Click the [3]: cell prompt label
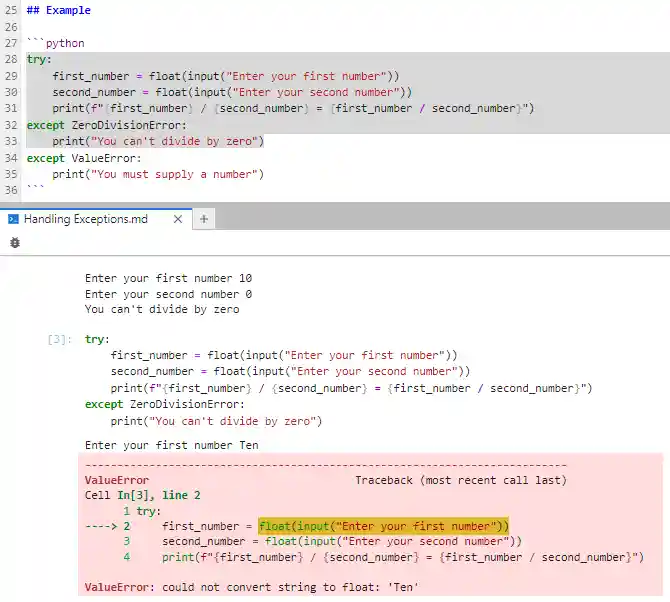670x602 pixels. tap(59, 340)
